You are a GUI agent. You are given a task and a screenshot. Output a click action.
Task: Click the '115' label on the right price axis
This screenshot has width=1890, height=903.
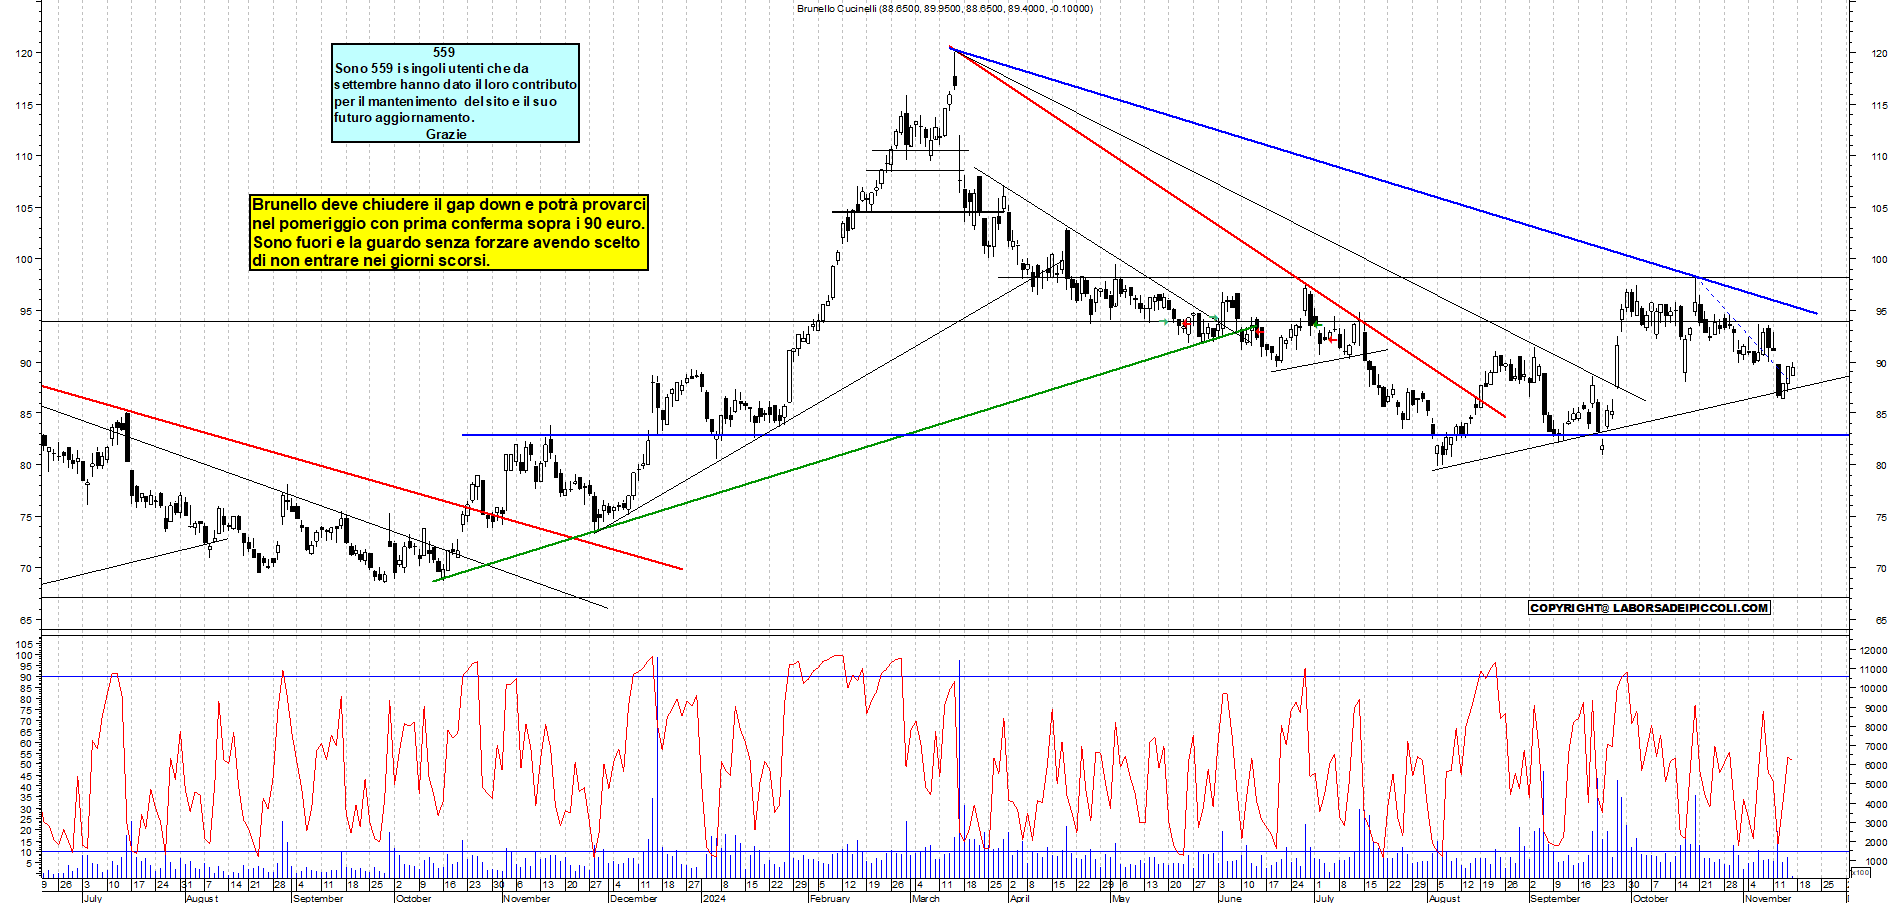[1880, 105]
